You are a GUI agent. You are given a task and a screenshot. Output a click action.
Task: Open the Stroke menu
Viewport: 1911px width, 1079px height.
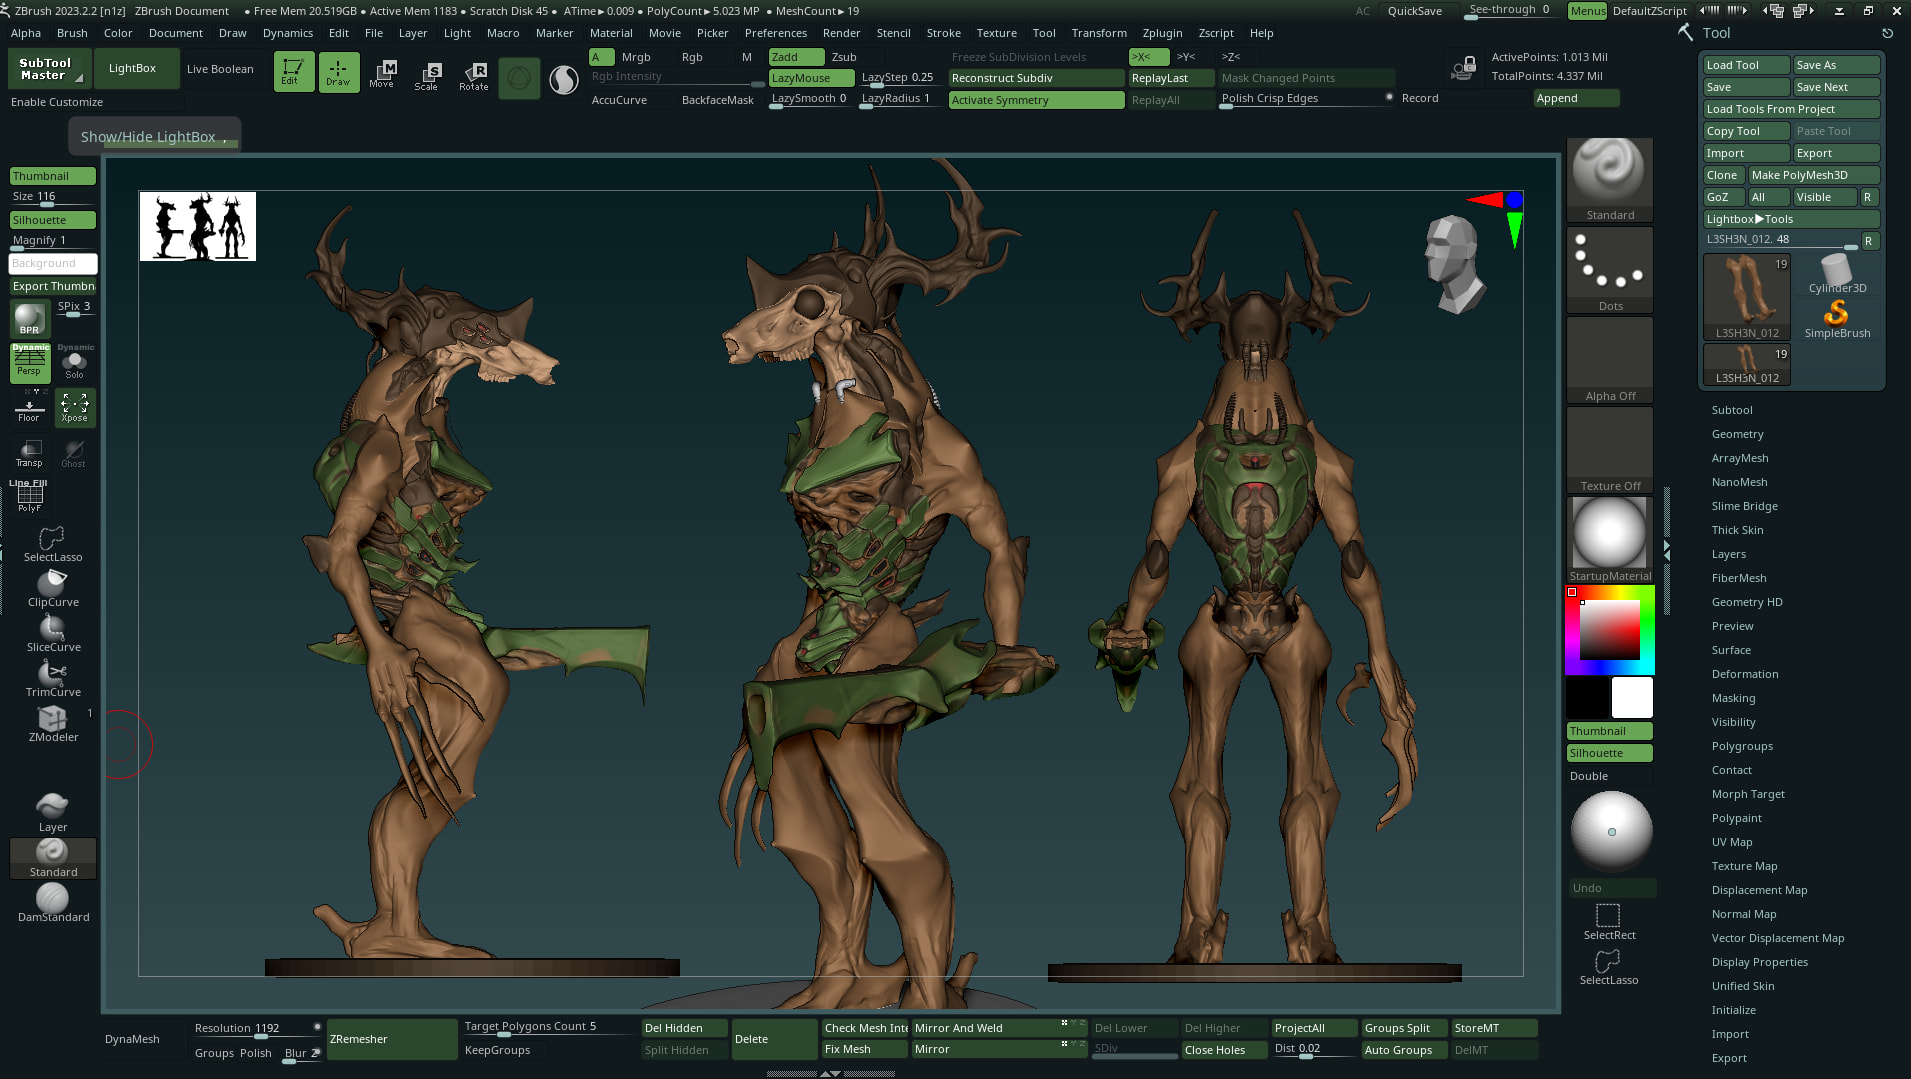[x=943, y=33]
